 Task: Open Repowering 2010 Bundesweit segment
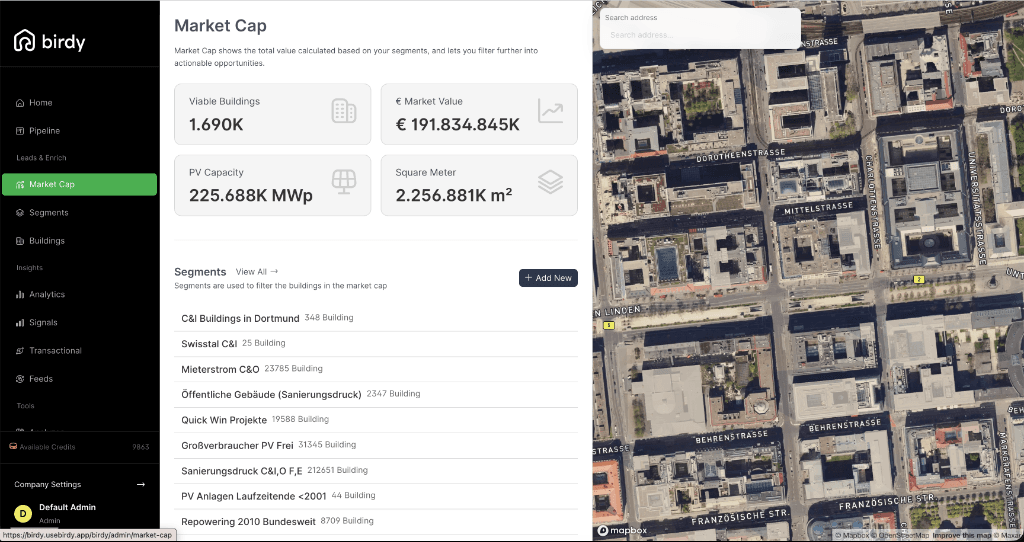point(376,522)
